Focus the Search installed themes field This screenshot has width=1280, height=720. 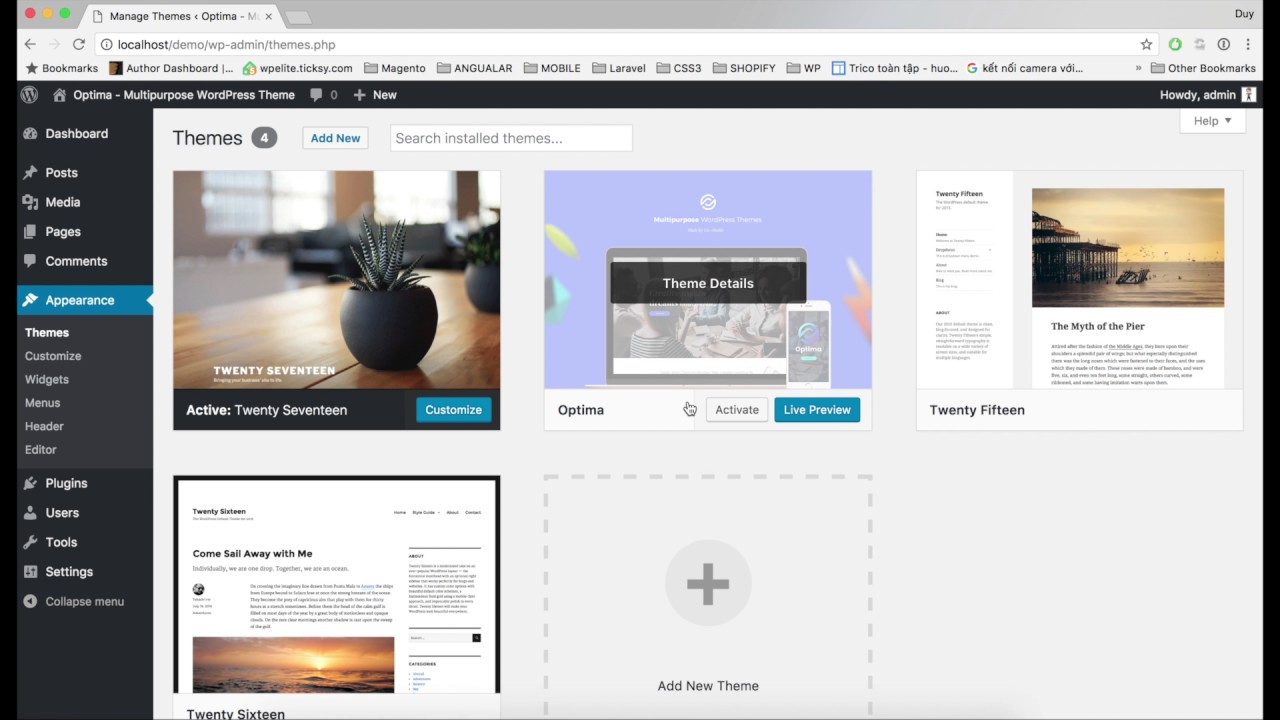(x=511, y=138)
